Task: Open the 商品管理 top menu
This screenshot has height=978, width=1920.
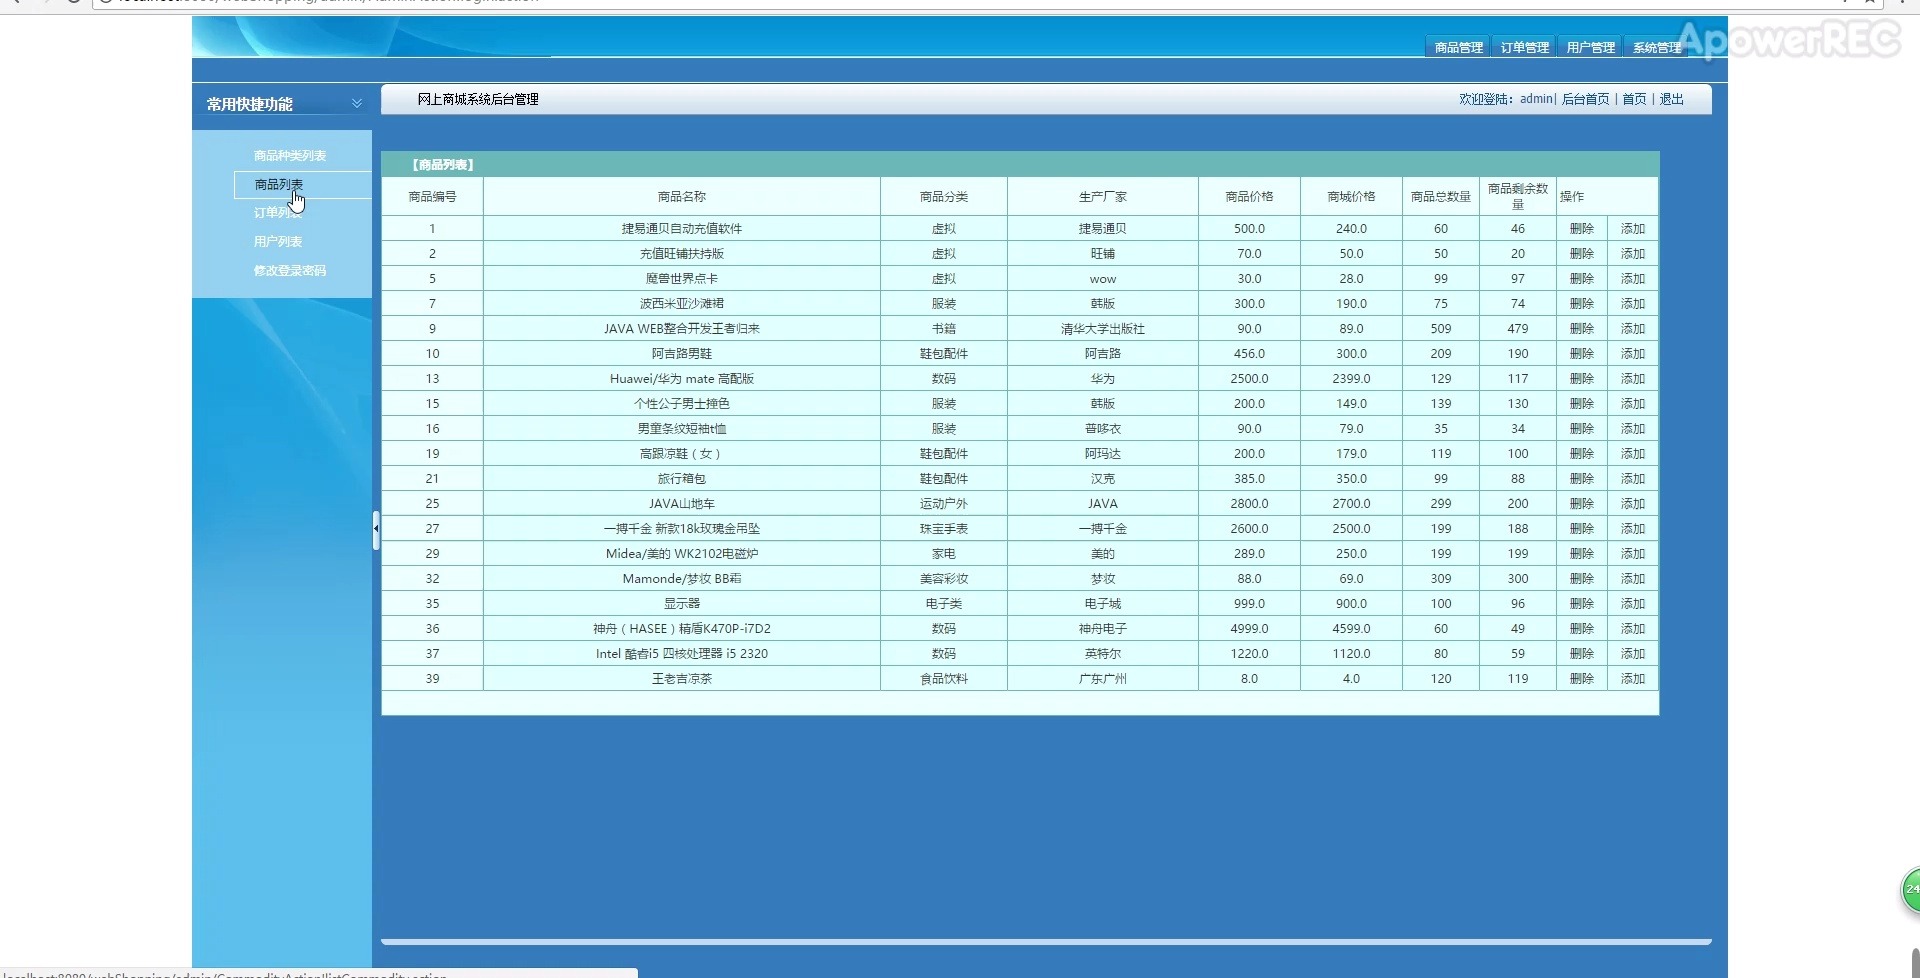Action: (1458, 47)
